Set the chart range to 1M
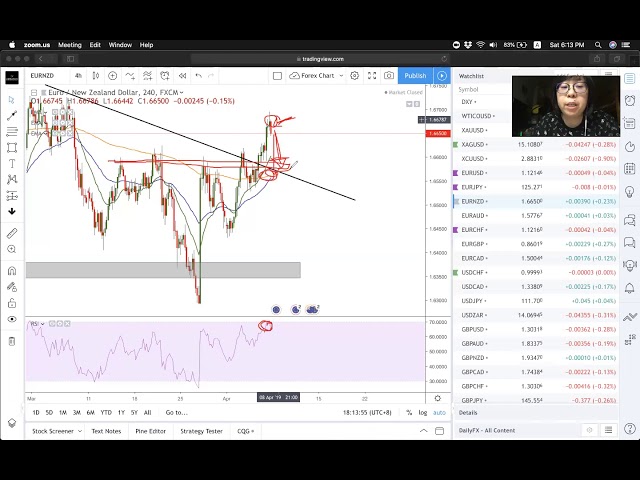The image size is (640, 480). coord(63,412)
